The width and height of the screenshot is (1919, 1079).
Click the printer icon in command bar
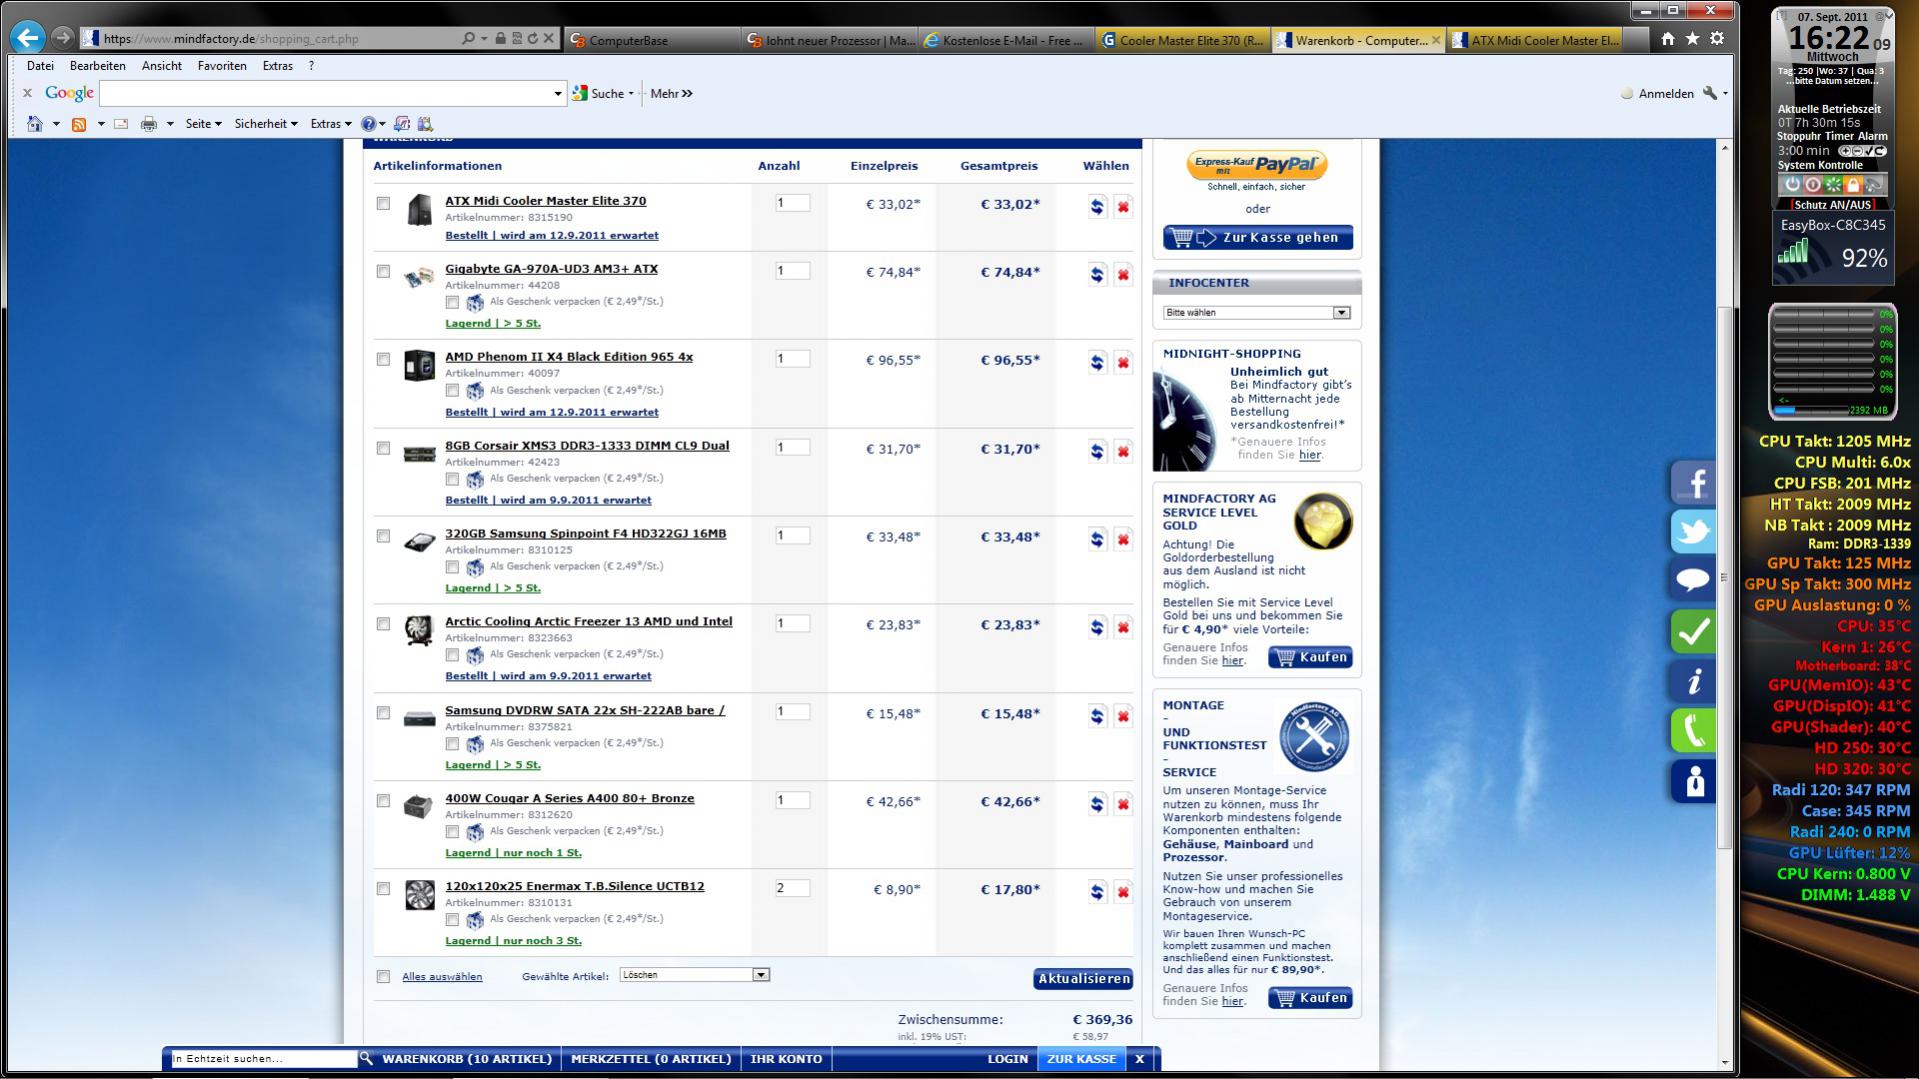[x=149, y=124]
